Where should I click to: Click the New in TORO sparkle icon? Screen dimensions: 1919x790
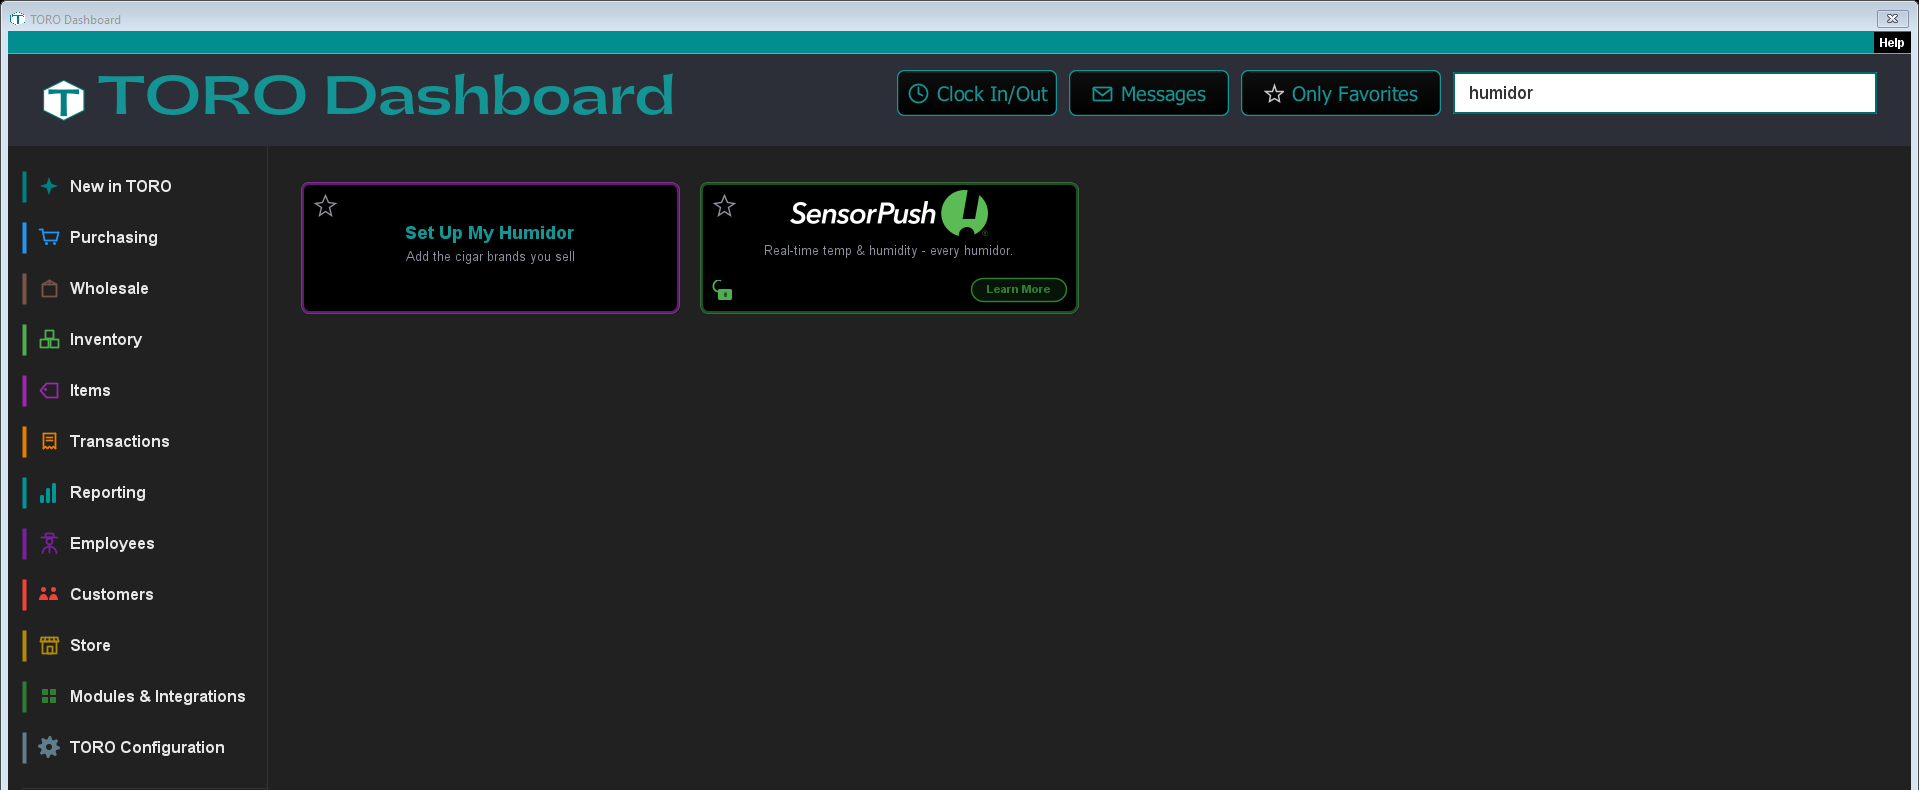pyautogui.click(x=48, y=186)
